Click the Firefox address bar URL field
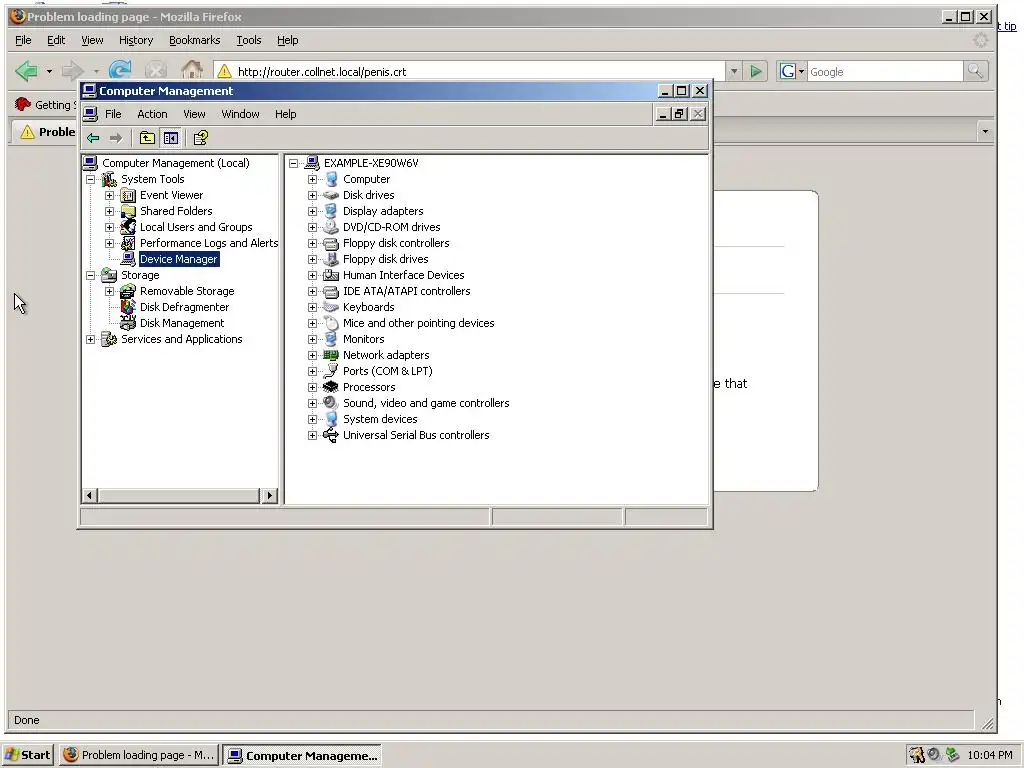Screen dimensions: 1024x768 470,71
